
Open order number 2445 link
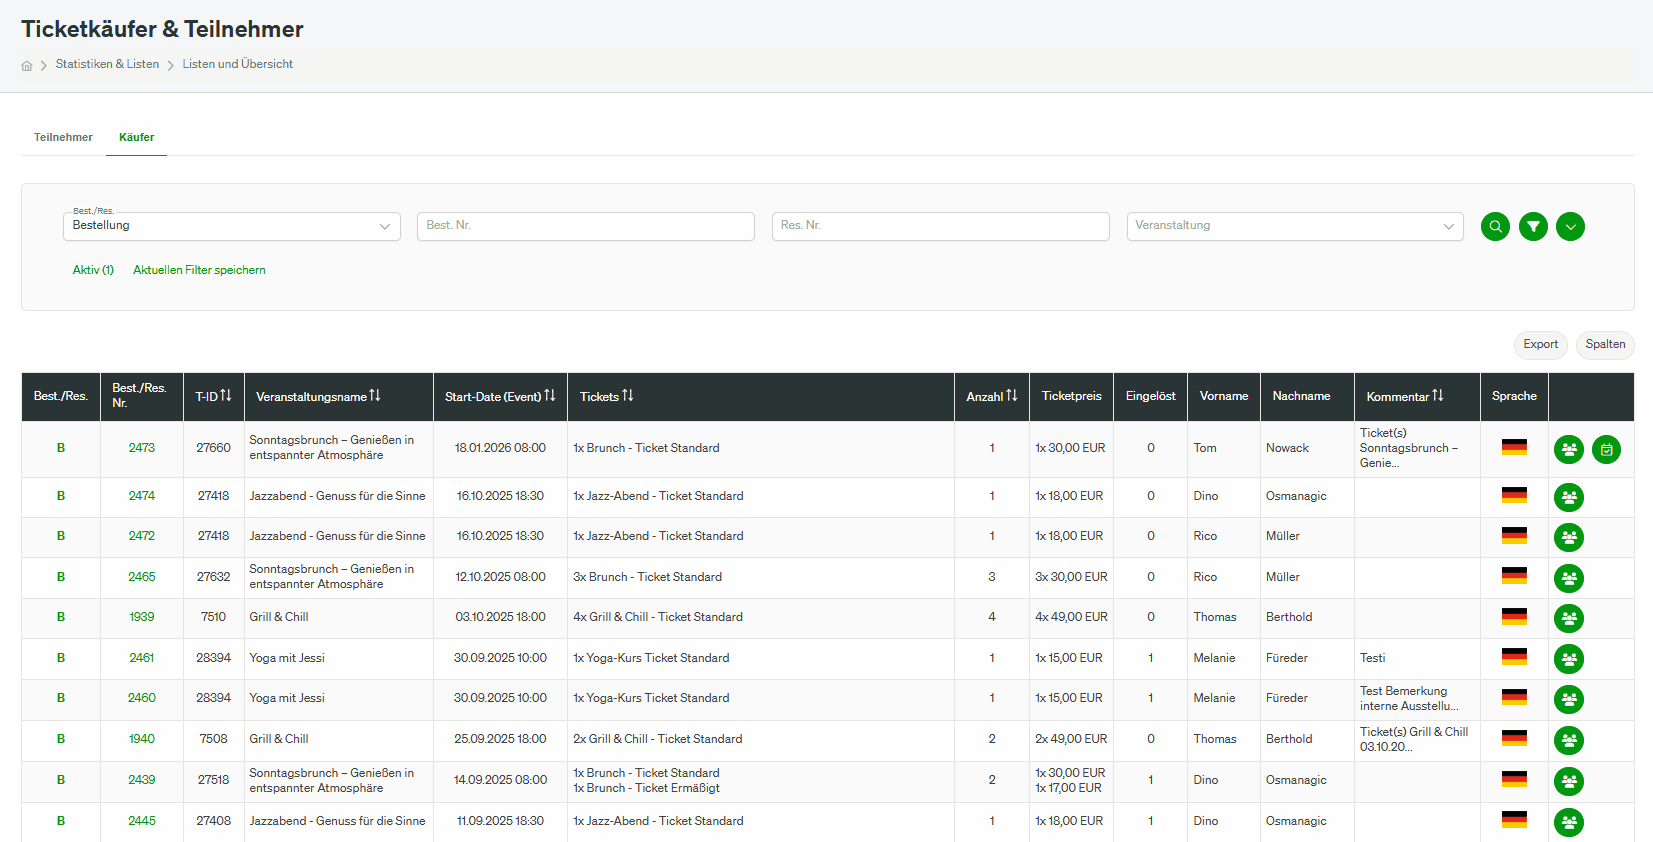pos(142,821)
